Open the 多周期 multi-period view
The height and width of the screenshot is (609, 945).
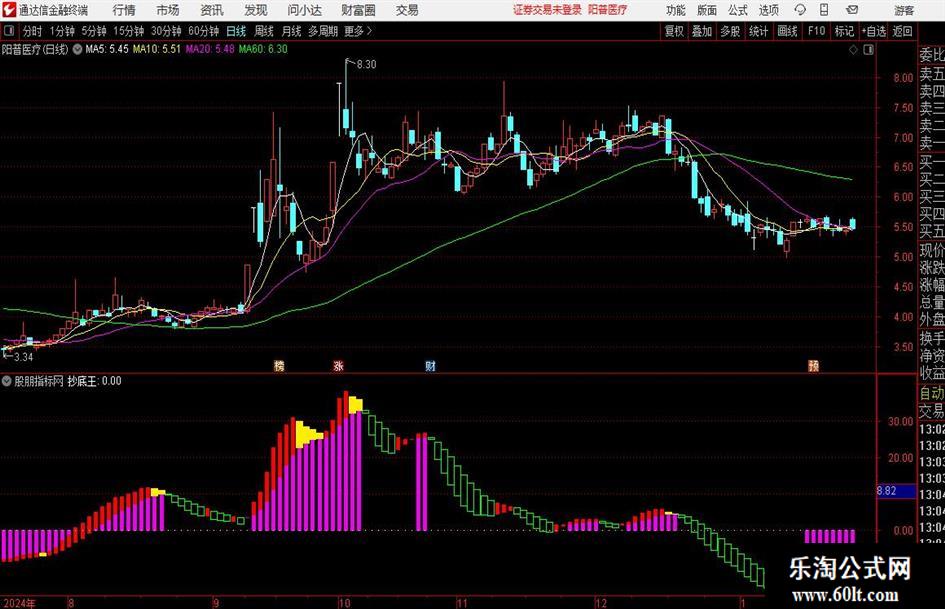click(x=323, y=31)
